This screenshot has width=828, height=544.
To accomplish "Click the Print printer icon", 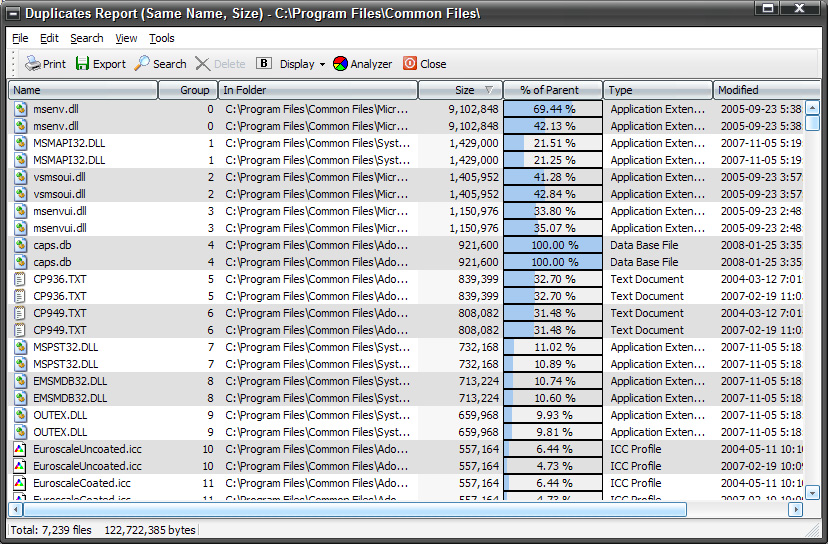I will tap(32, 64).
